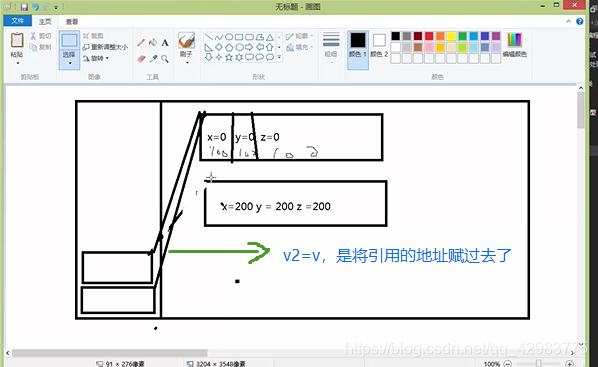Collapse the ribbon with the chevron
This screenshot has width=598, height=367.
click(x=568, y=21)
